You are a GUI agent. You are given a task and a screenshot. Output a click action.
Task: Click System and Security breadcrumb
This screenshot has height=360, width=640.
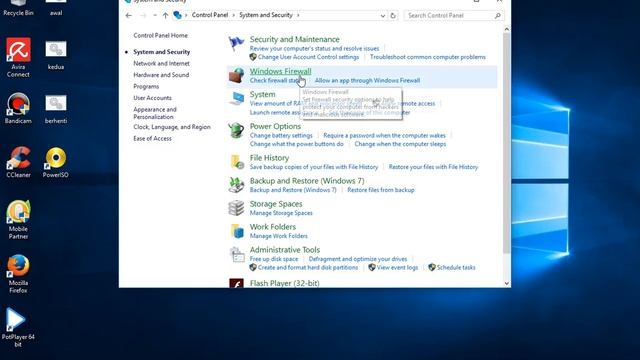coord(266,15)
